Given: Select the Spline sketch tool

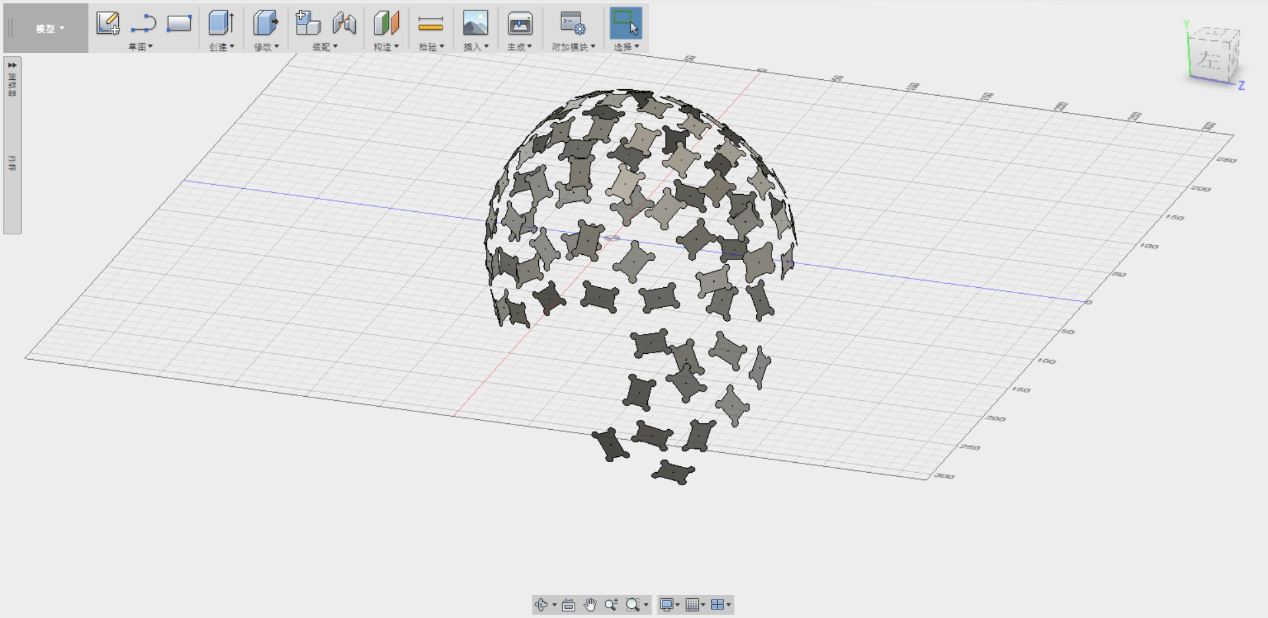Looking at the screenshot, I should pos(143,22).
